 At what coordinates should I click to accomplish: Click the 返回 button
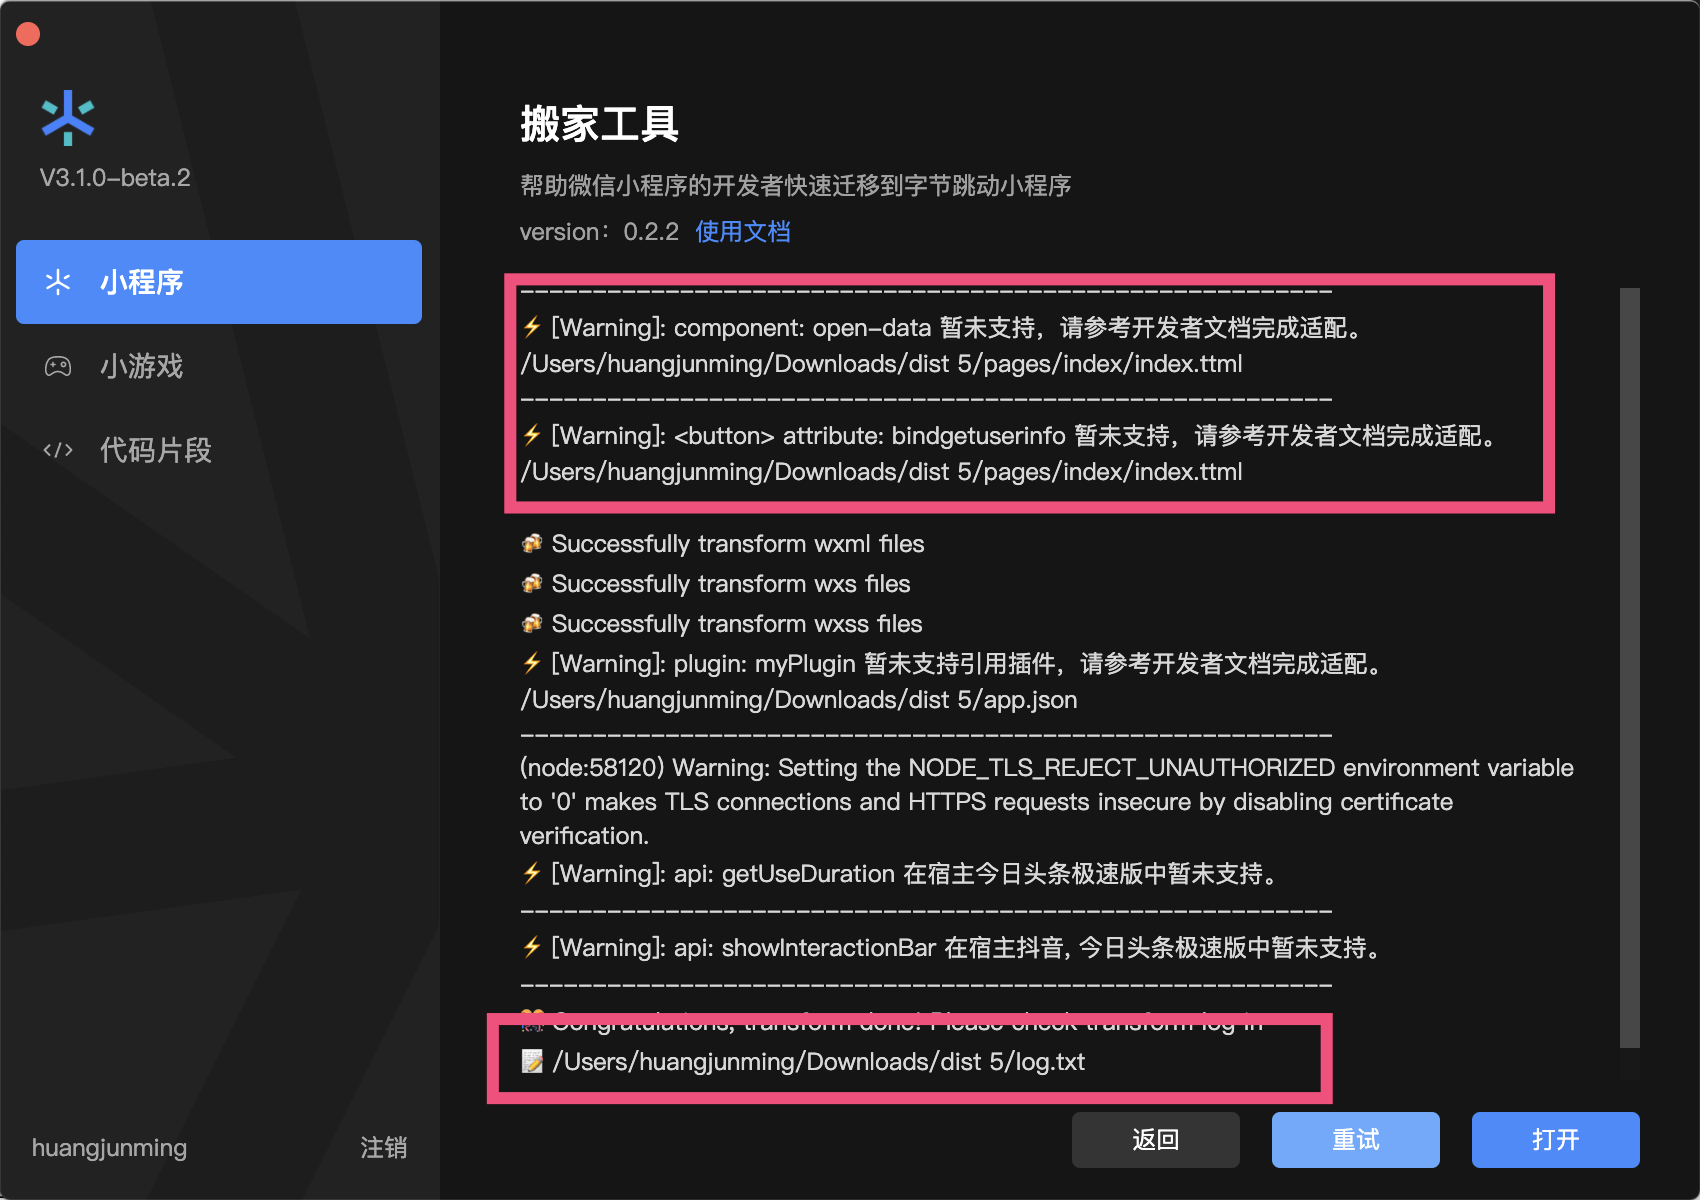[1156, 1140]
